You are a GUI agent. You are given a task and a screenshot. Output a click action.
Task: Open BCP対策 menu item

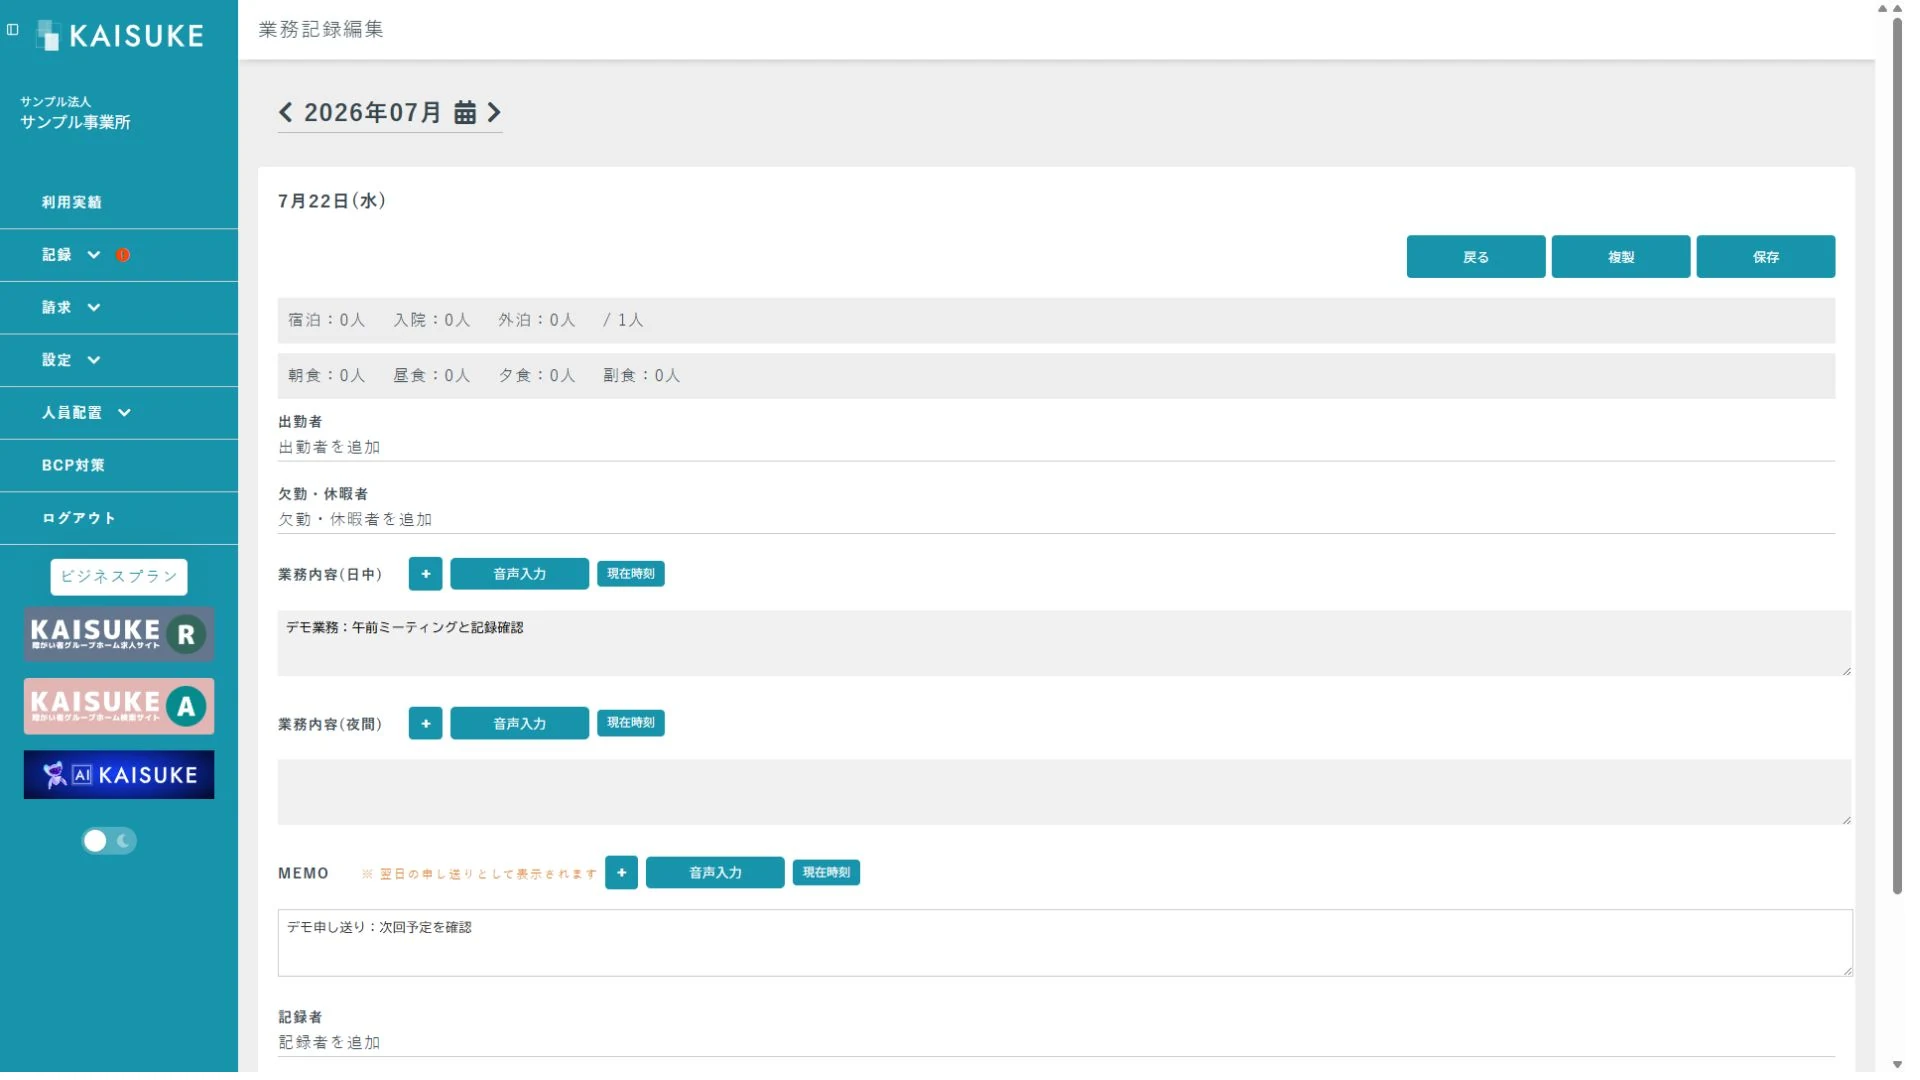point(119,465)
